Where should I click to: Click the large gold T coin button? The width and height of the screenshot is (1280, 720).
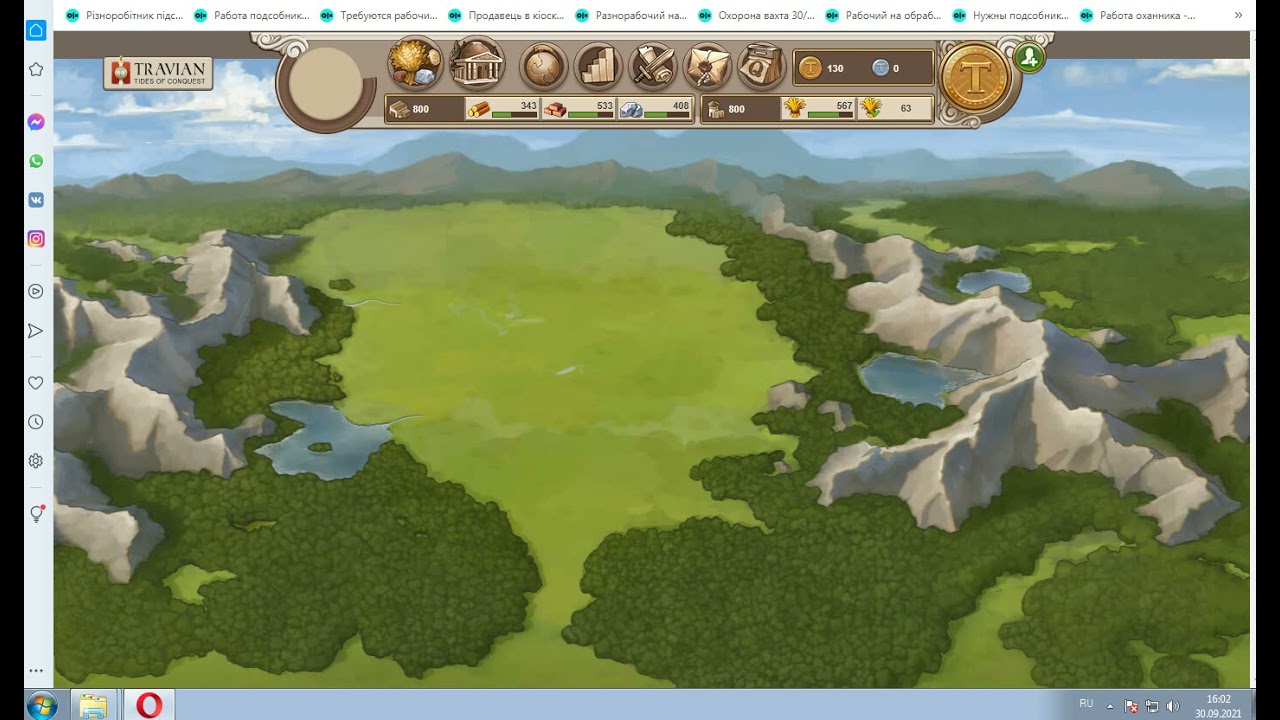(x=975, y=77)
